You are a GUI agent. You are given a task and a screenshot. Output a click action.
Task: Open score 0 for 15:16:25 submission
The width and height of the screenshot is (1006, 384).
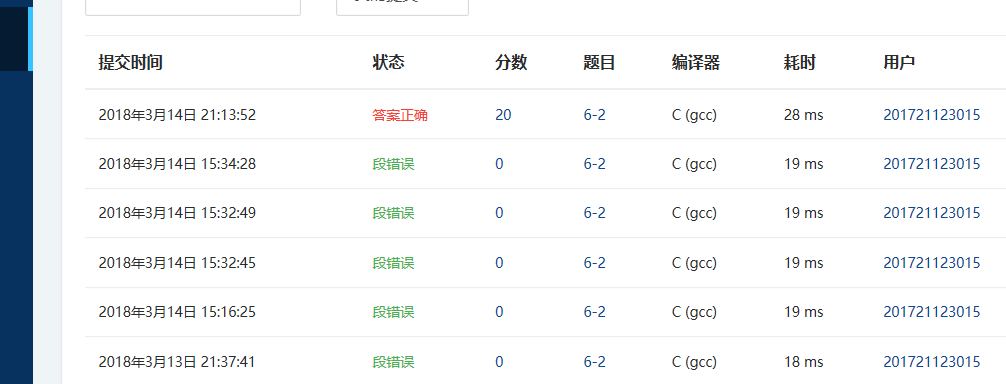point(499,312)
